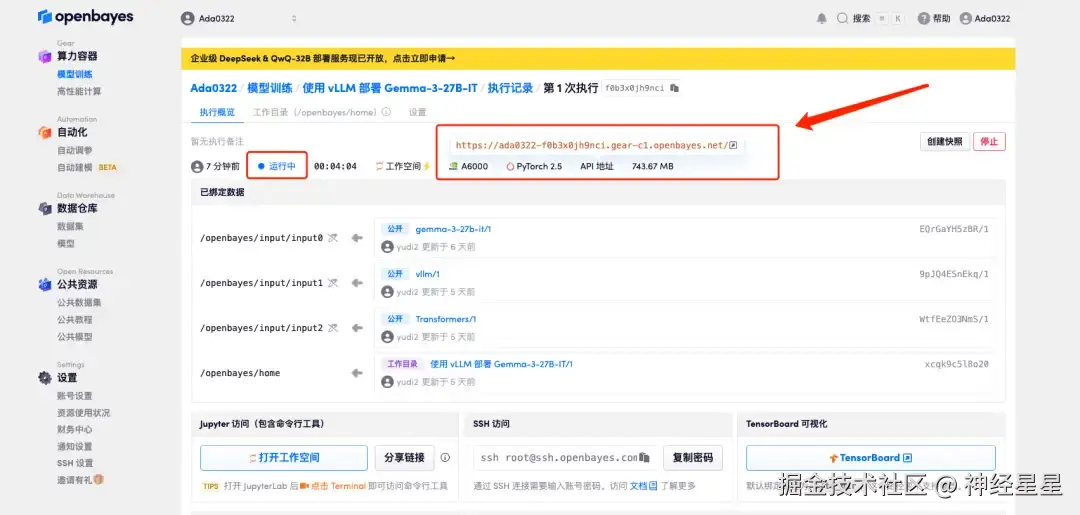Image resolution: width=1080 pixels, height=515 pixels.
Task: Open the API address URL link
Action: pos(592,145)
